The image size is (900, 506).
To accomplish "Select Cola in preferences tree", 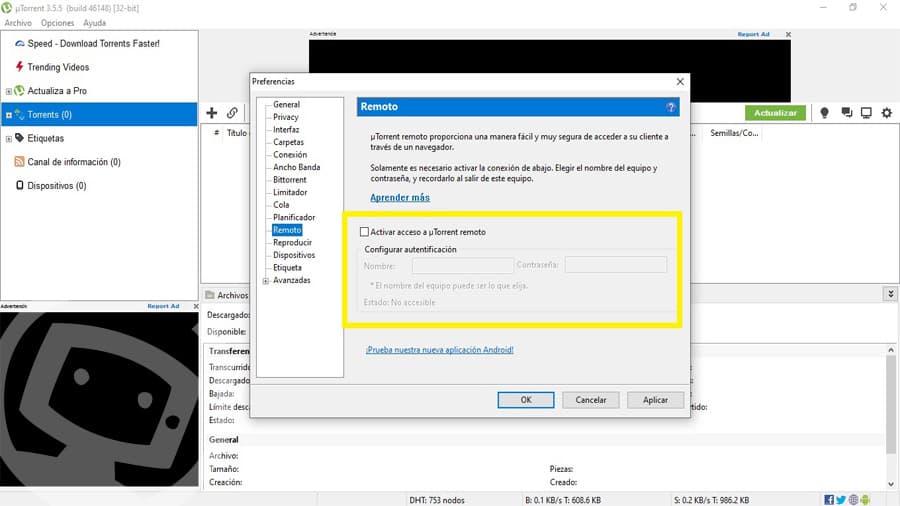I will 281,205.
